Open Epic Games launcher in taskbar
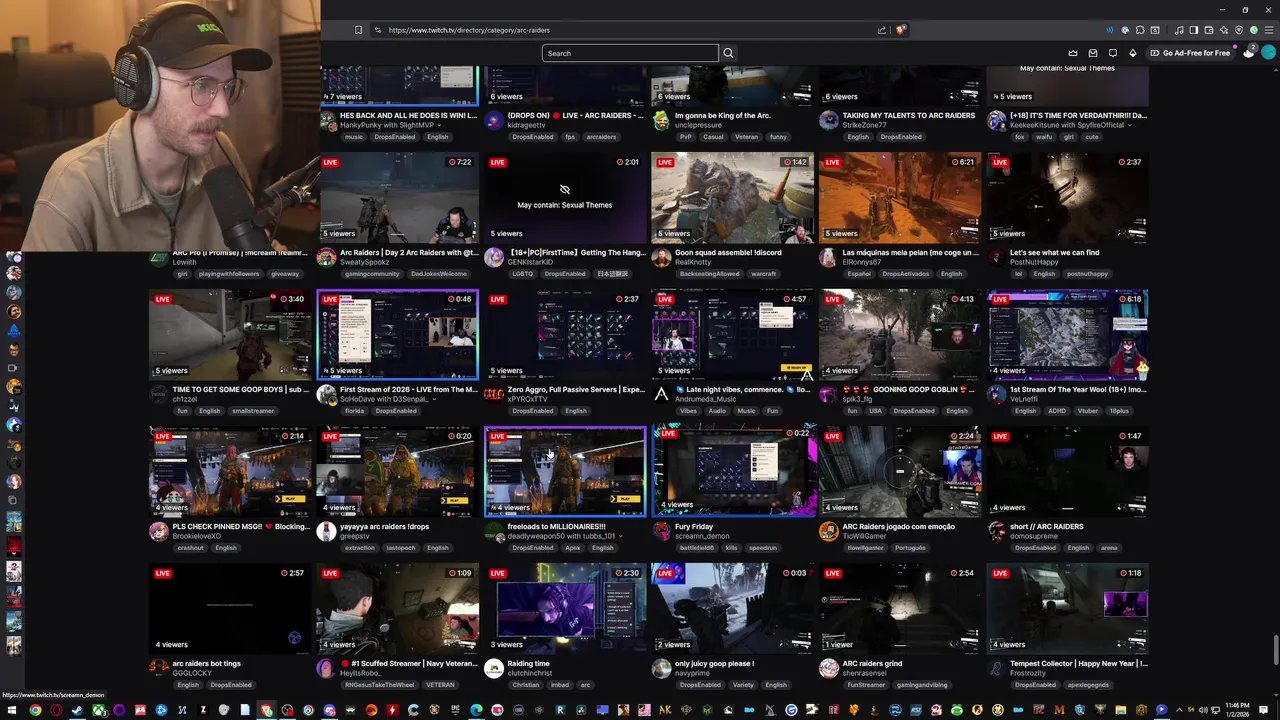This screenshot has height=720, width=1280. pyautogui.click(x=454, y=710)
